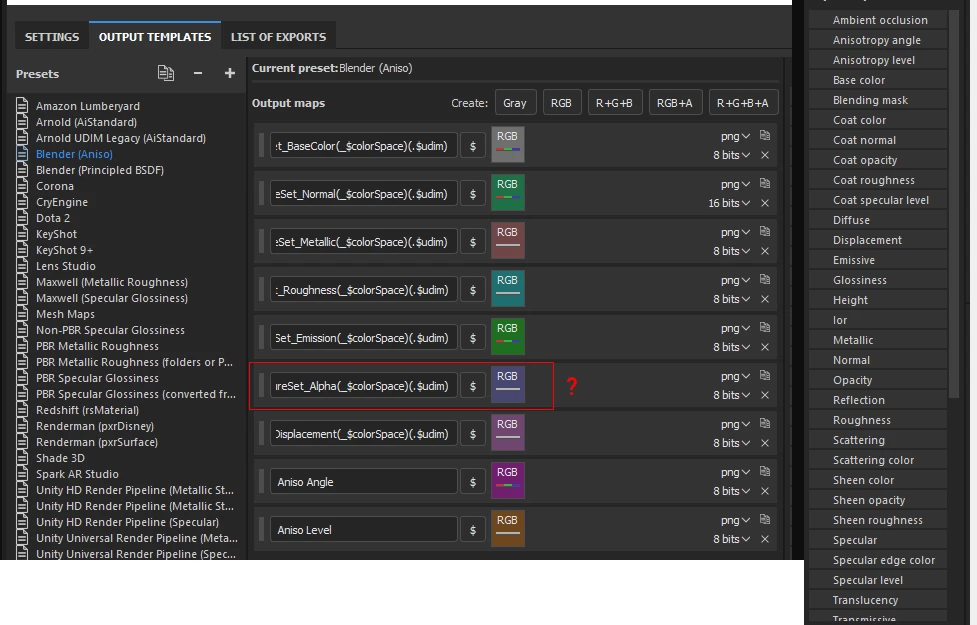Screen dimensions: 977x625
Task: Open 8 bits depth dropdown for BaseColor
Action: pos(732,155)
